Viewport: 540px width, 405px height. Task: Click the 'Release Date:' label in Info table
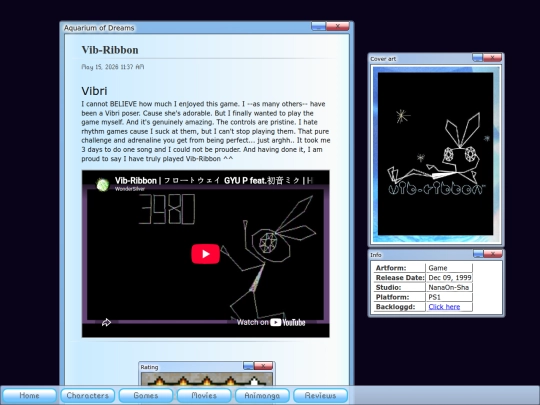click(400, 278)
